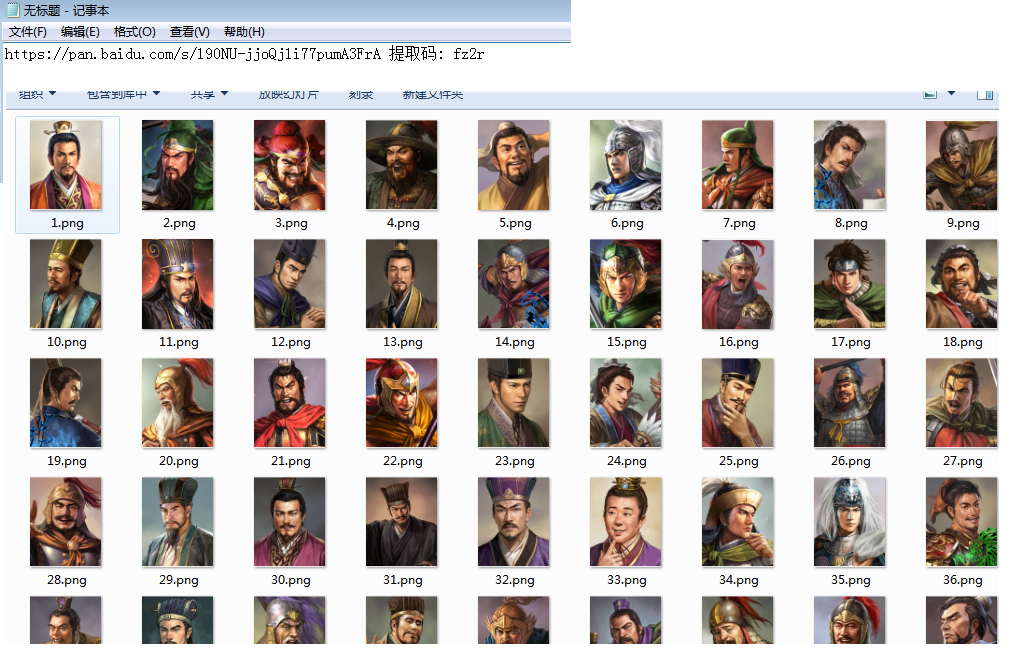Open the 查看(V) menu
Viewport: 1010px width, 664px height.
[x=189, y=32]
